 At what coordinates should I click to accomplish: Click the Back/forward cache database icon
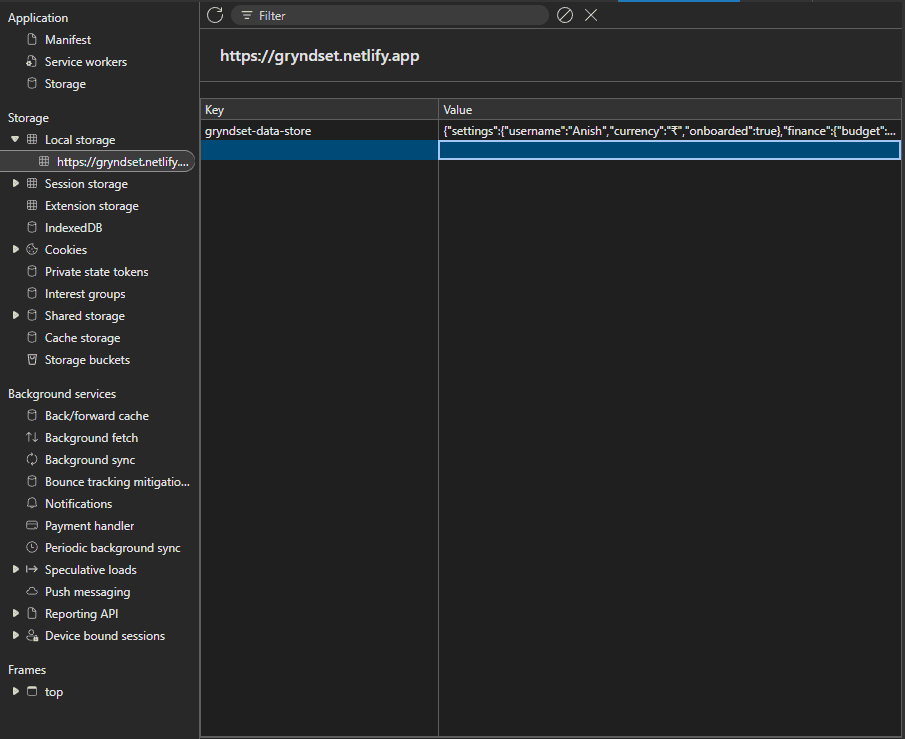32,415
